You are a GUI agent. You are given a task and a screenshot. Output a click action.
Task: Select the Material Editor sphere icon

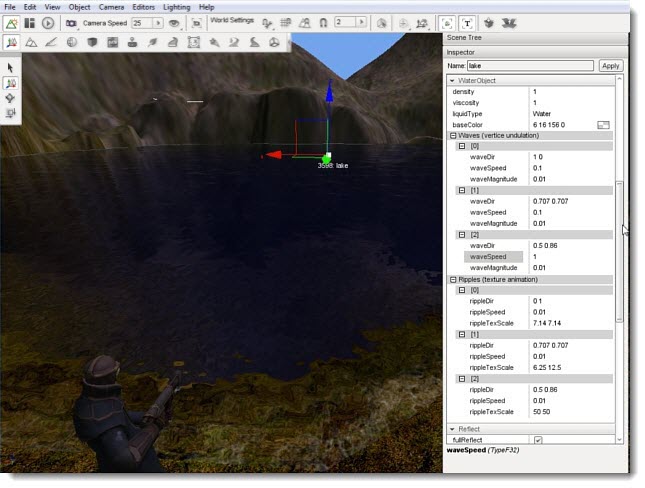pyautogui.click(x=72, y=42)
